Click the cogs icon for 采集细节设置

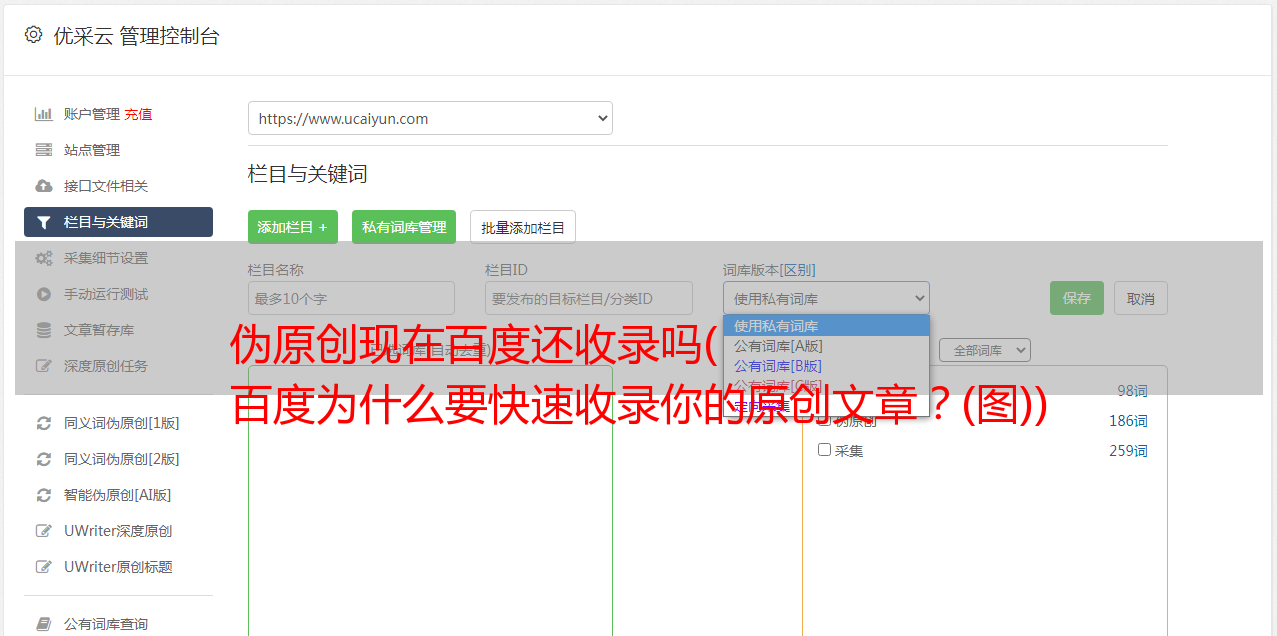point(44,258)
